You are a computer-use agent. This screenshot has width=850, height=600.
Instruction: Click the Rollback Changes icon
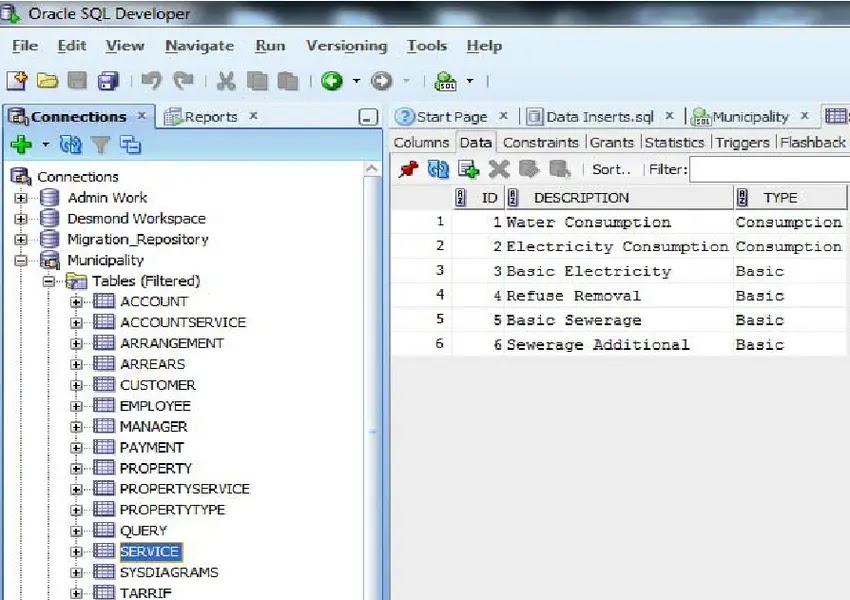pyautogui.click(x=559, y=170)
